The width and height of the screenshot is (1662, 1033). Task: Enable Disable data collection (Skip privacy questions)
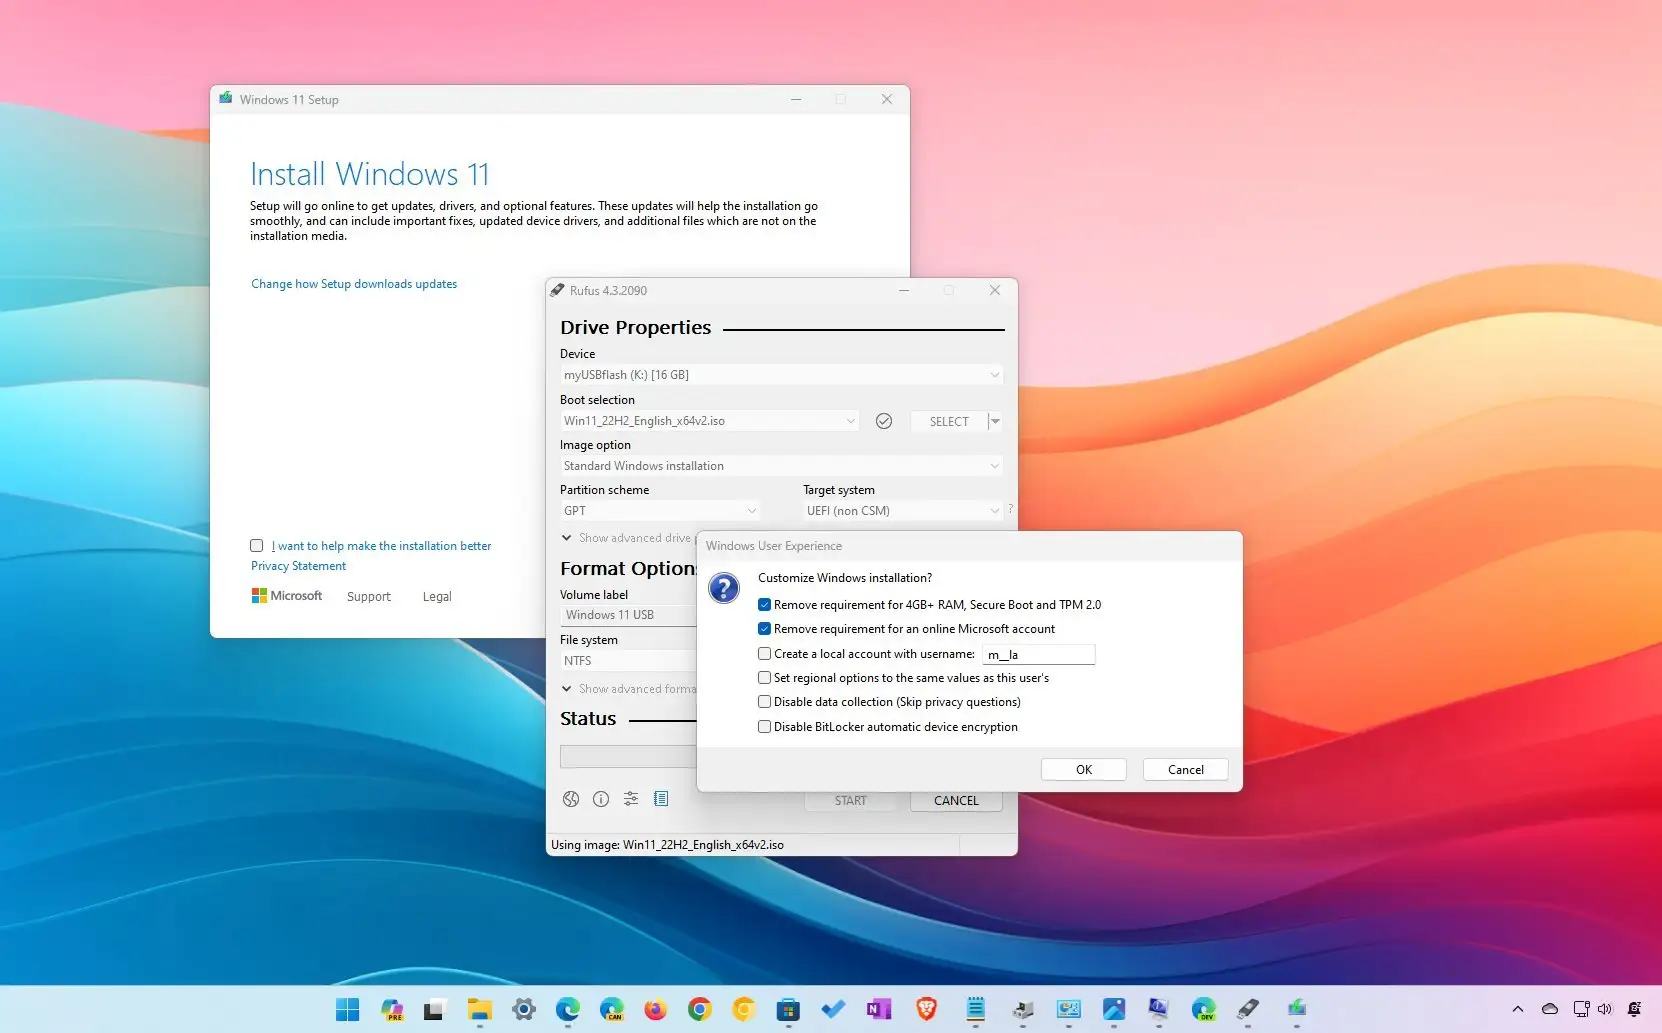[x=764, y=701]
